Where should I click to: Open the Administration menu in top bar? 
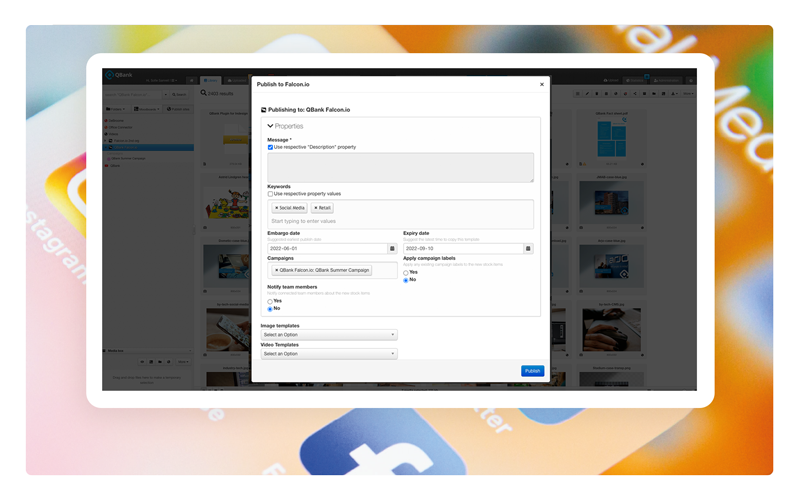point(666,81)
